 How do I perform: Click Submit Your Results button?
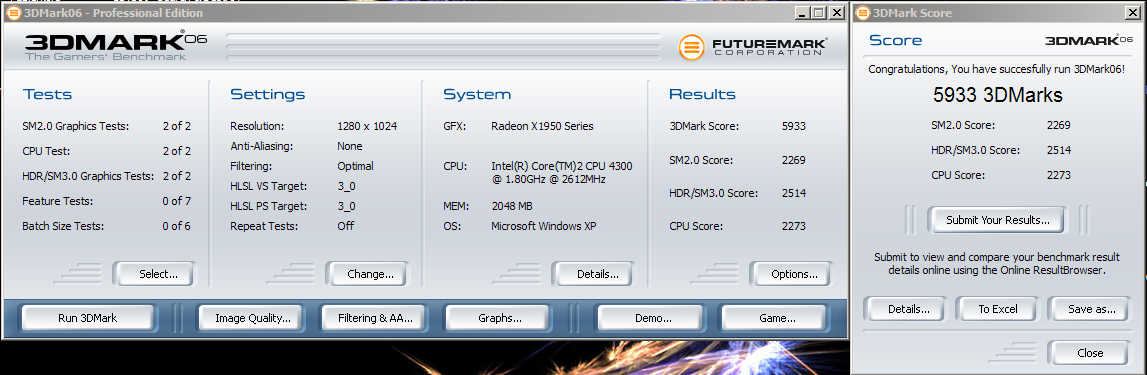pos(997,220)
